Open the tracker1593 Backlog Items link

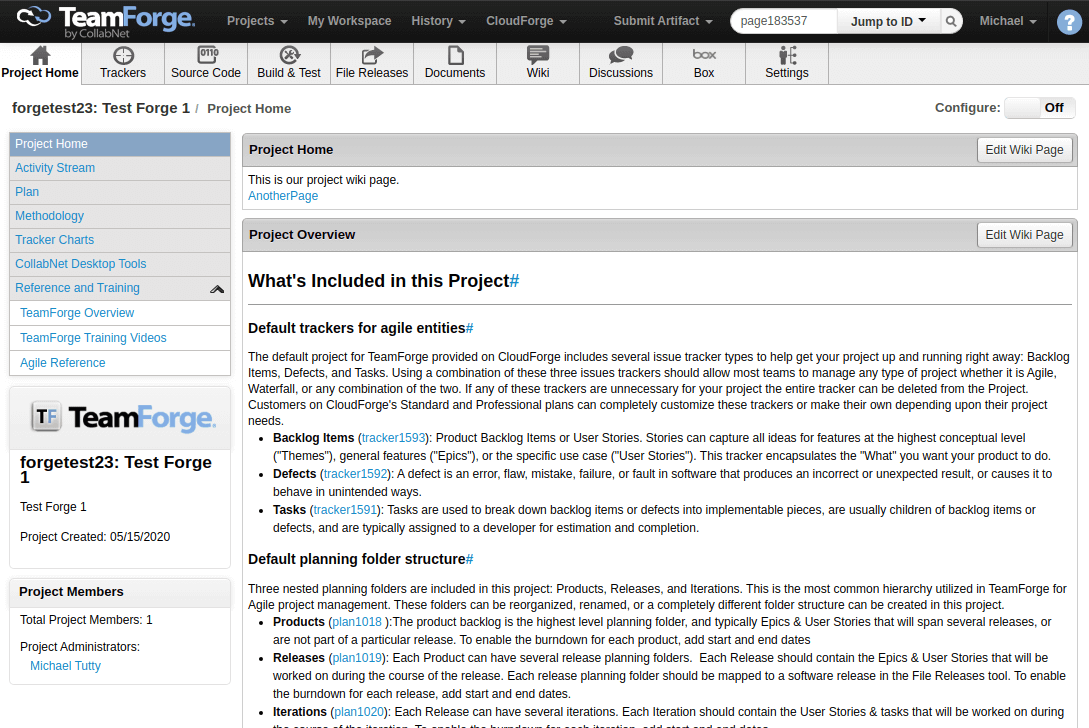(393, 438)
